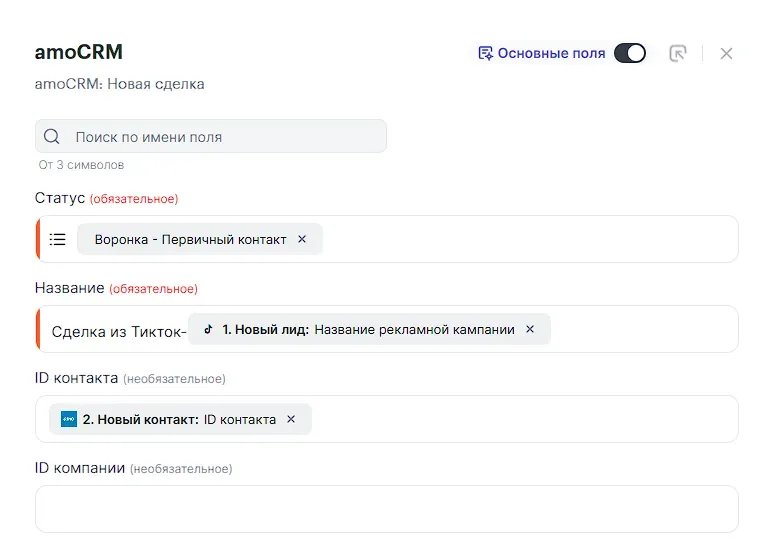Focus the Поиск по имени поля field
Image resolution: width=773 pixels, height=551 pixels.
coord(211,137)
